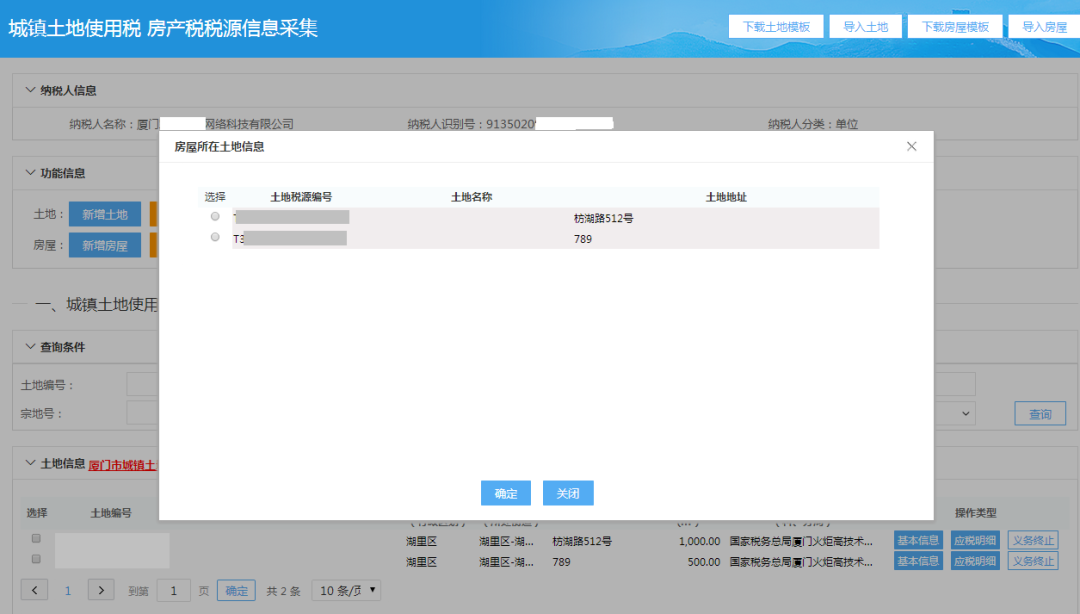This screenshot has height=614, width=1080.
Task: Open 应税明细 for the first land record
Action: (x=974, y=539)
